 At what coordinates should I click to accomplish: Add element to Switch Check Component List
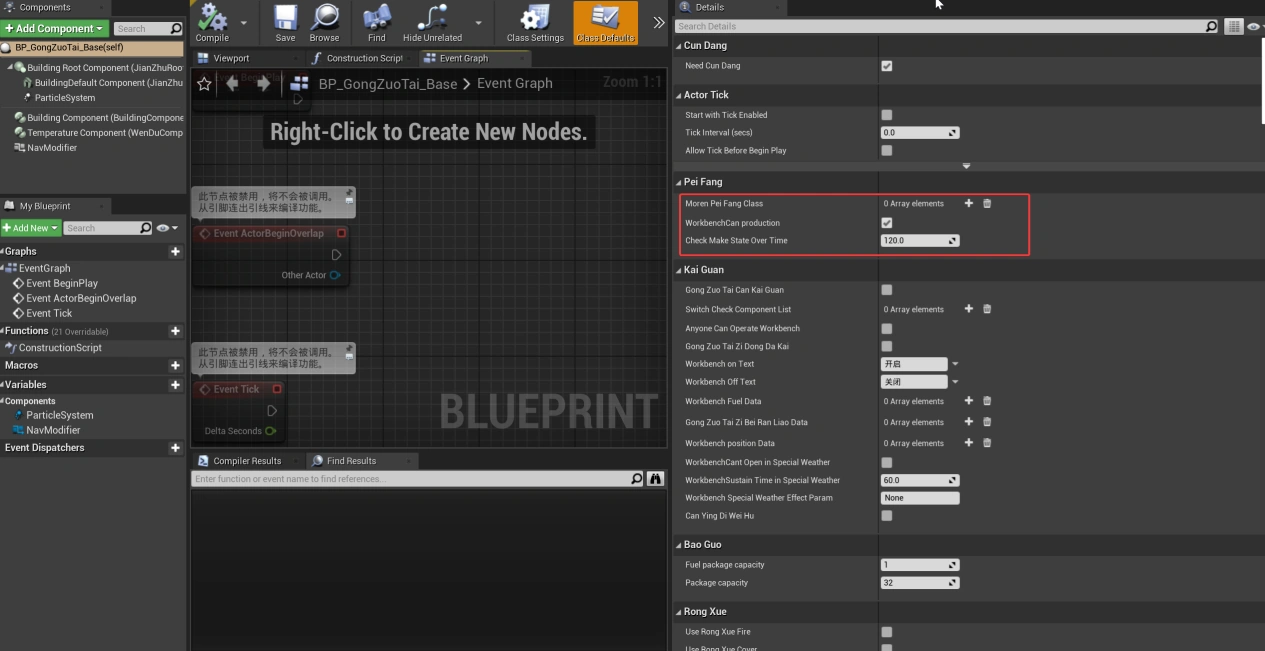coord(968,309)
